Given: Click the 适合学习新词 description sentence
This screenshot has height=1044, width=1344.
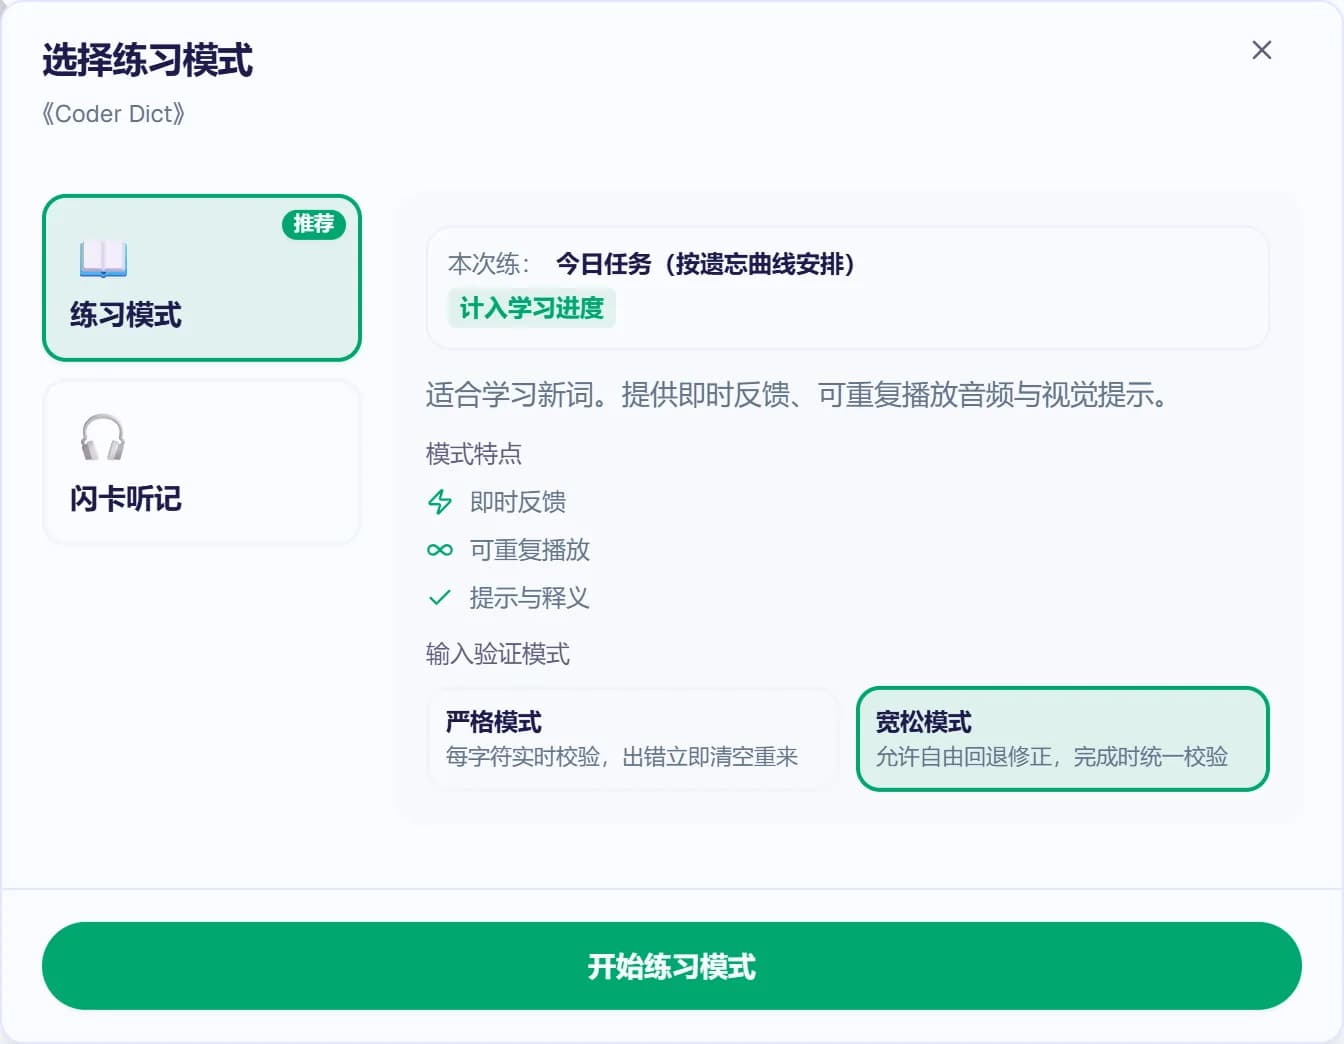Looking at the screenshot, I should (x=797, y=395).
